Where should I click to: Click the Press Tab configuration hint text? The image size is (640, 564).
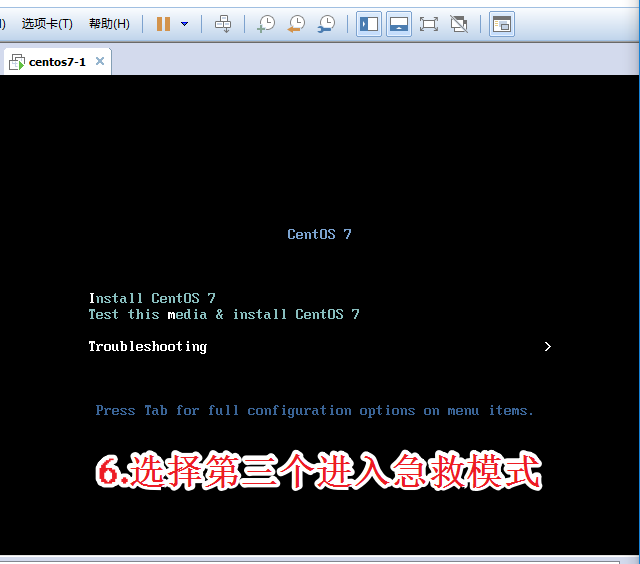[x=314, y=411]
